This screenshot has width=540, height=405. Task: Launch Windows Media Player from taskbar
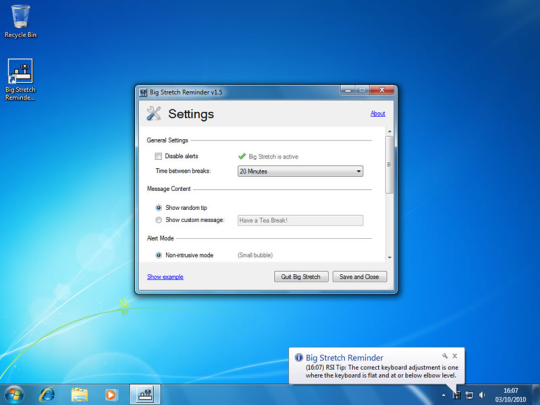[111, 394]
